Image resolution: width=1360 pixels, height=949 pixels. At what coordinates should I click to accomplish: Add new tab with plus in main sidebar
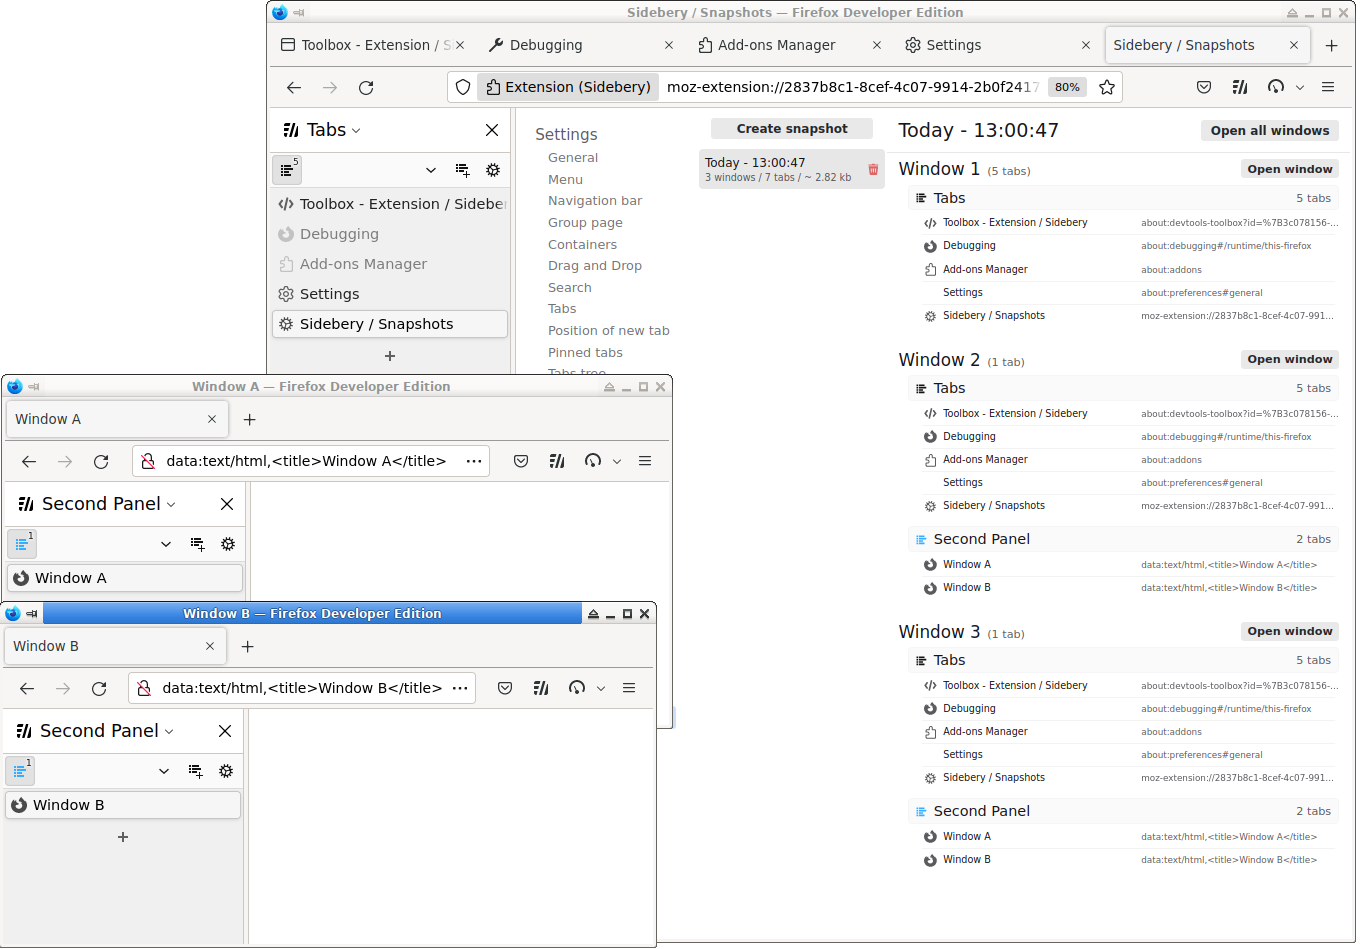tap(390, 356)
